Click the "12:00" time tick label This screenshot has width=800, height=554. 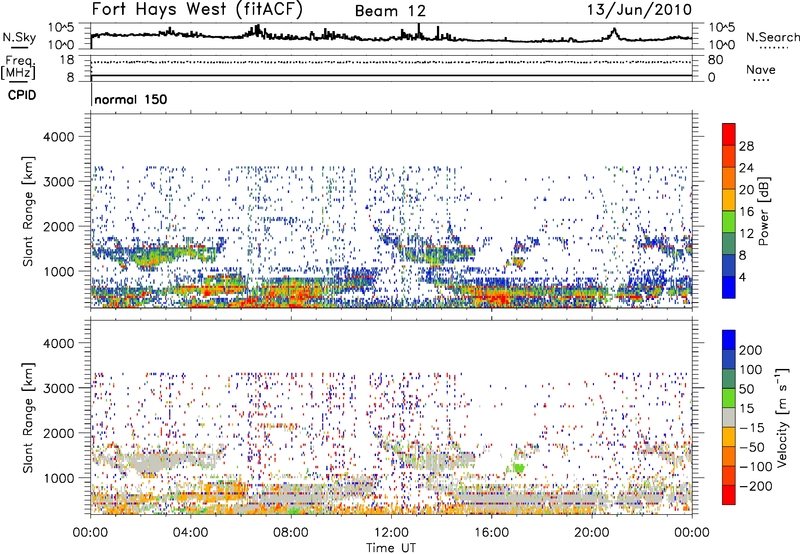391,533
